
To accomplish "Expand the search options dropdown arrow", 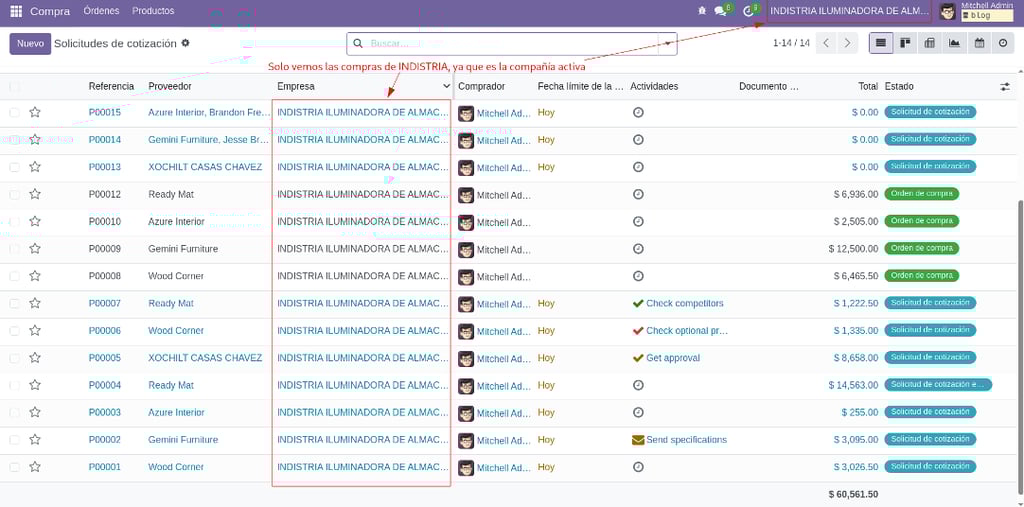I will 667,44.
